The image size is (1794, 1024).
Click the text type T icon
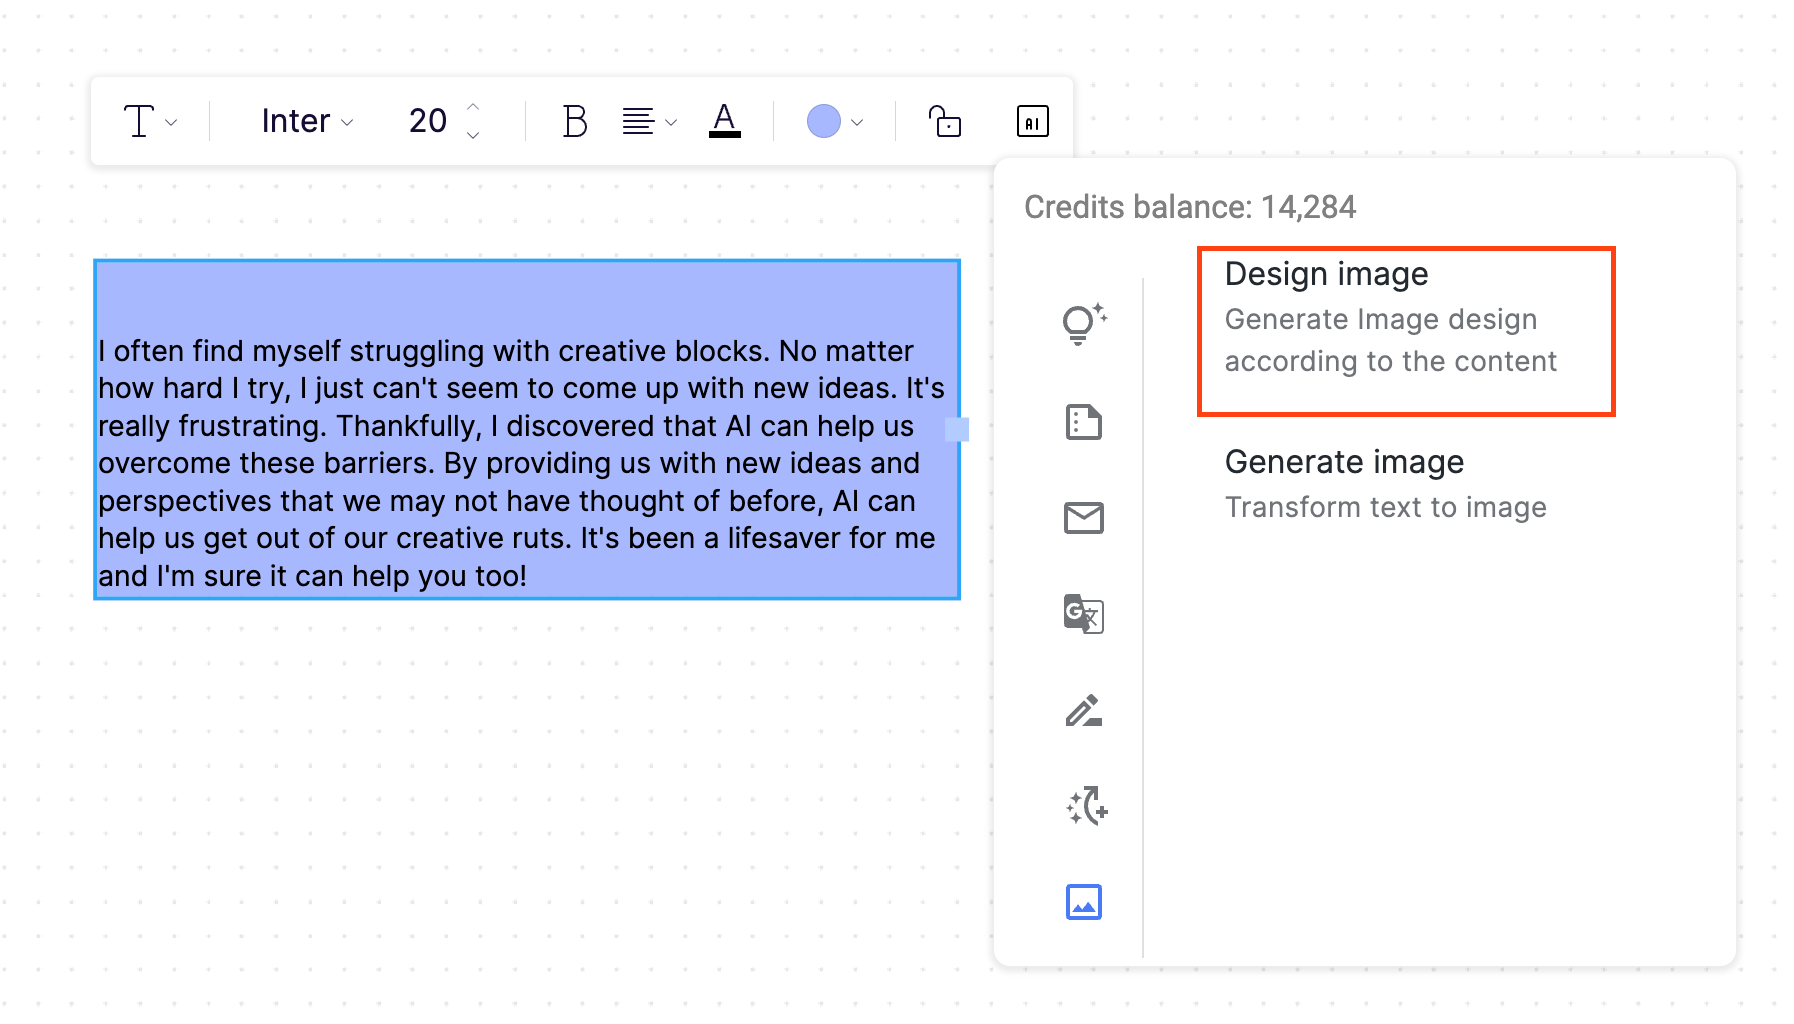click(x=138, y=121)
